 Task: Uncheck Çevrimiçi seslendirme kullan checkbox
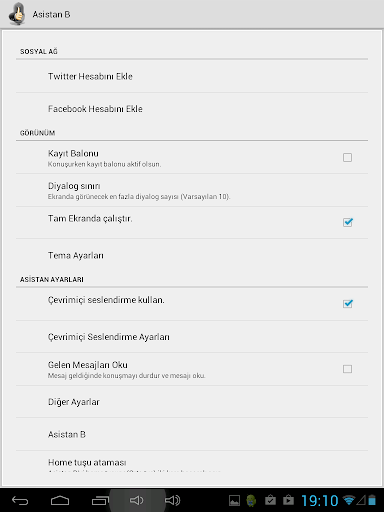pyautogui.click(x=347, y=304)
